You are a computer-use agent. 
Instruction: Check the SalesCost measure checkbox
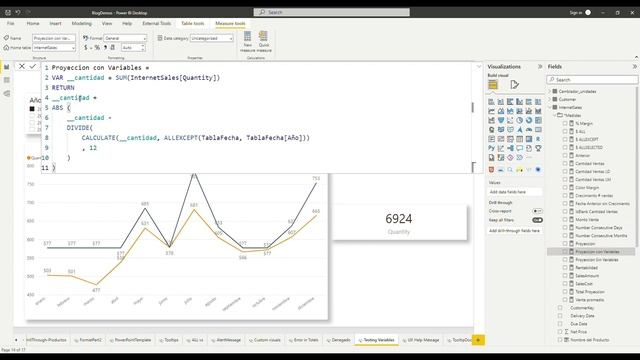(x=565, y=284)
